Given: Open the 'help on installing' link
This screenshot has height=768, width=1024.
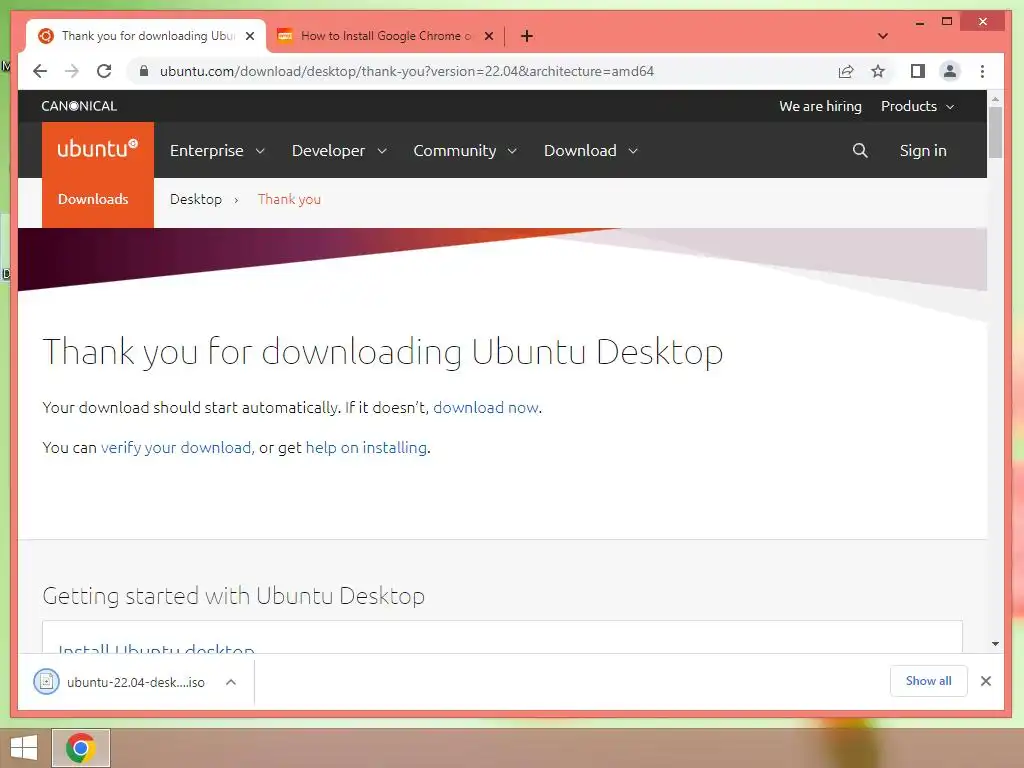Looking at the screenshot, I should click(366, 447).
